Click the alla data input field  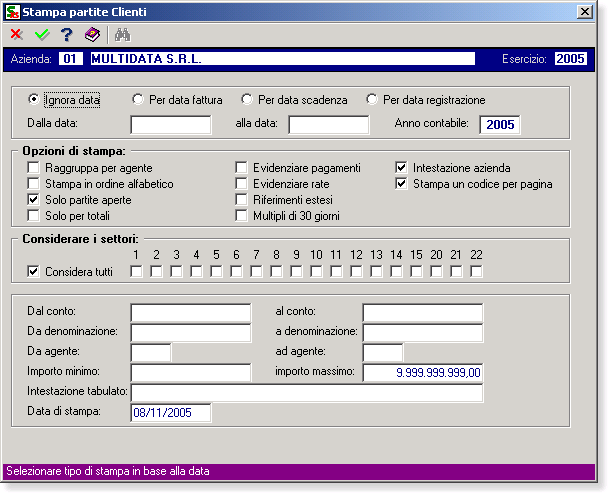(329, 125)
